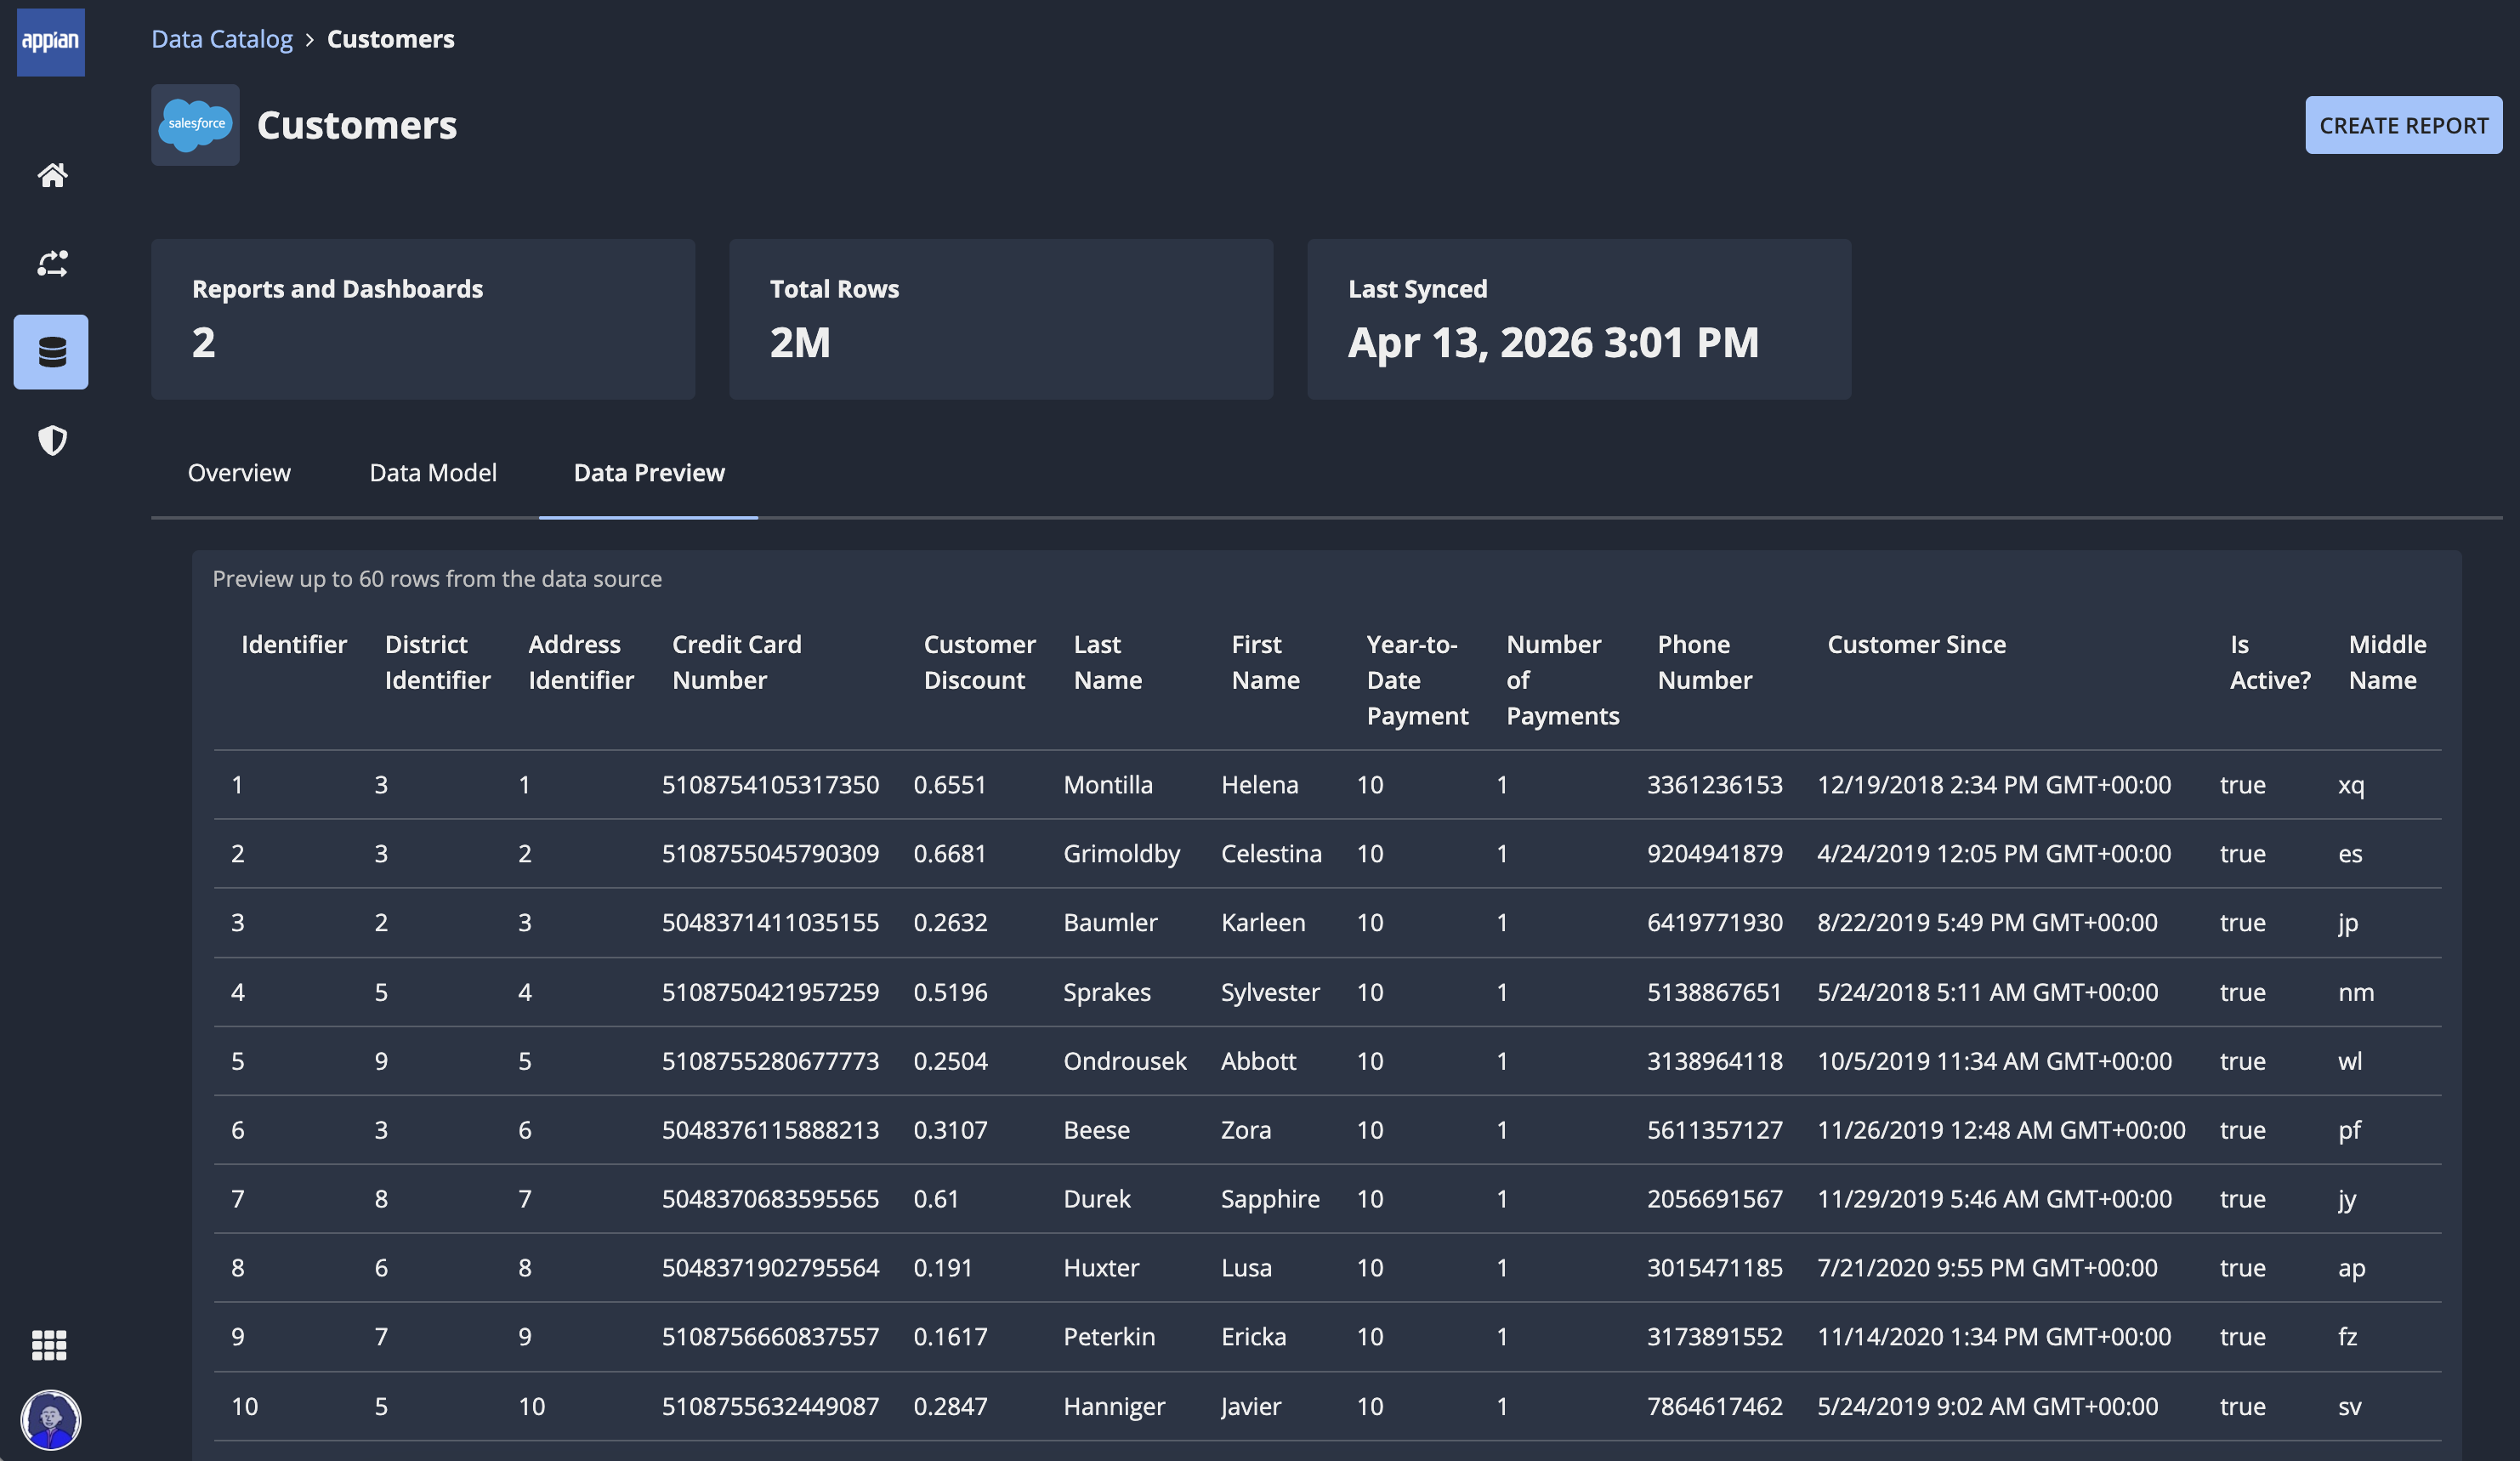The height and width of the screenshot is (1461, 2520).
Task: Click the user avatar profile picture
Action: [50, 1419]
